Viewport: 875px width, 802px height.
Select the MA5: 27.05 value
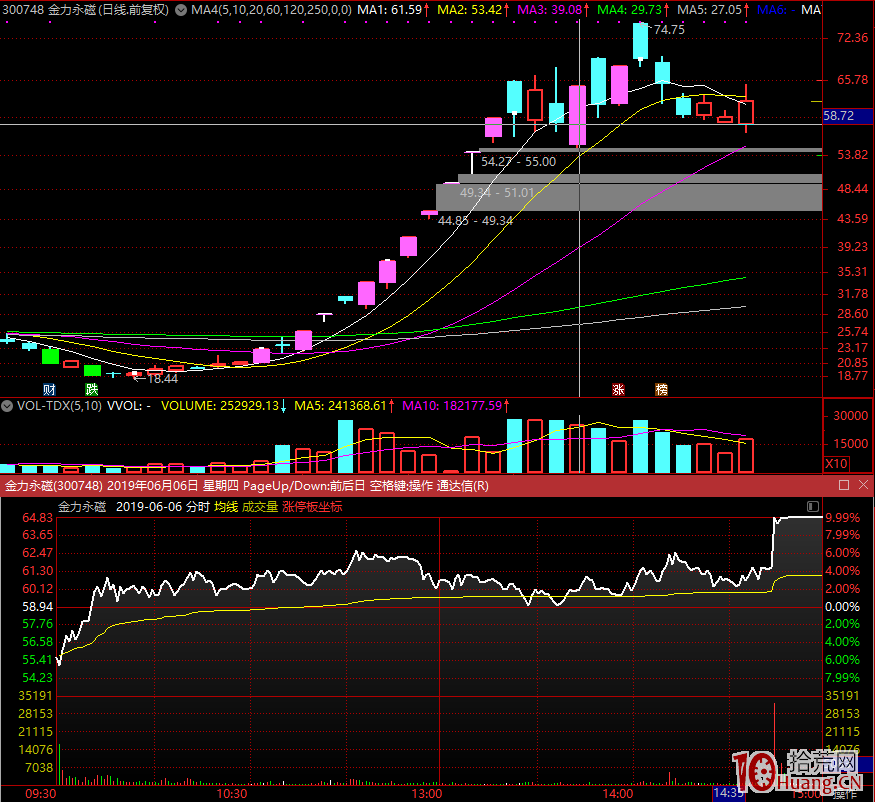click(709, 9)
